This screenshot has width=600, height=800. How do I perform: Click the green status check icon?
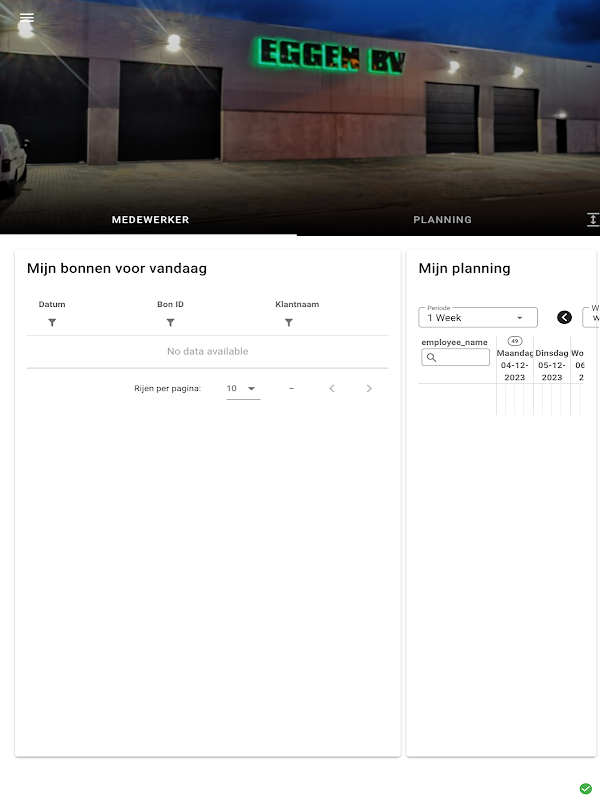pos(586,789)
